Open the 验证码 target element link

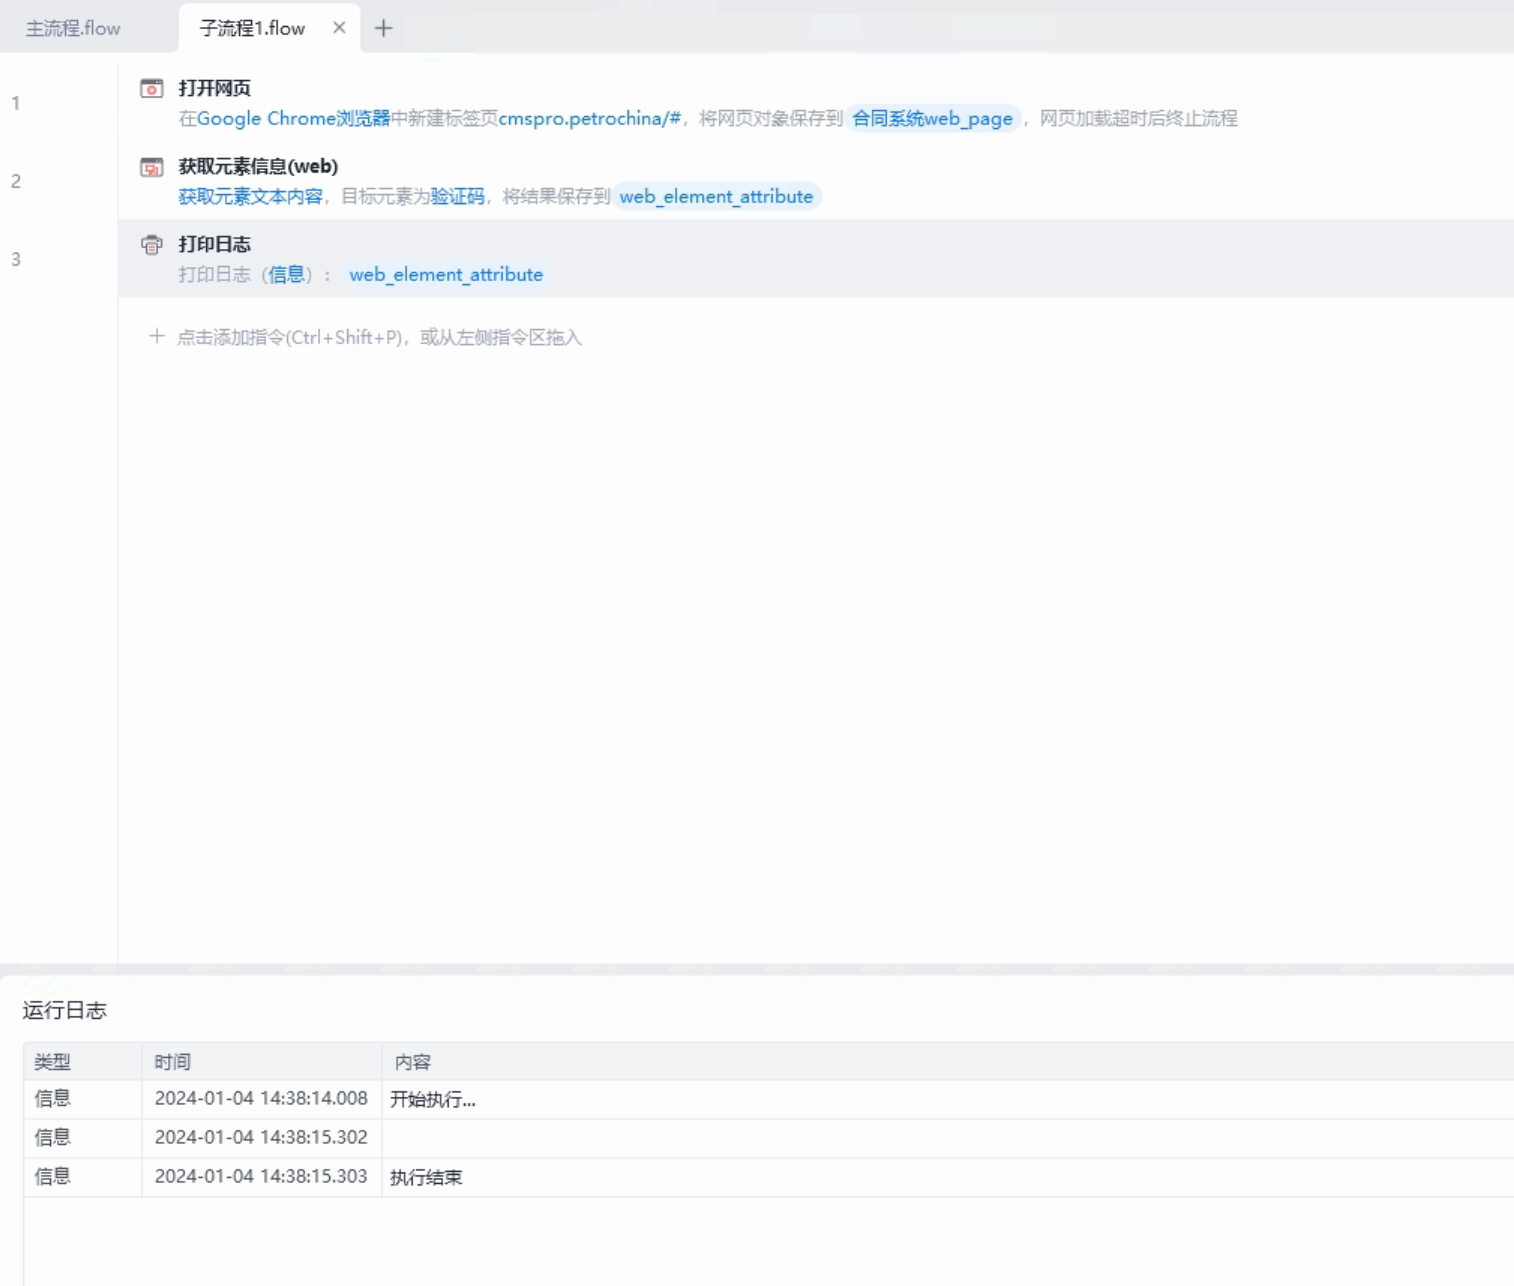(458, 196)
